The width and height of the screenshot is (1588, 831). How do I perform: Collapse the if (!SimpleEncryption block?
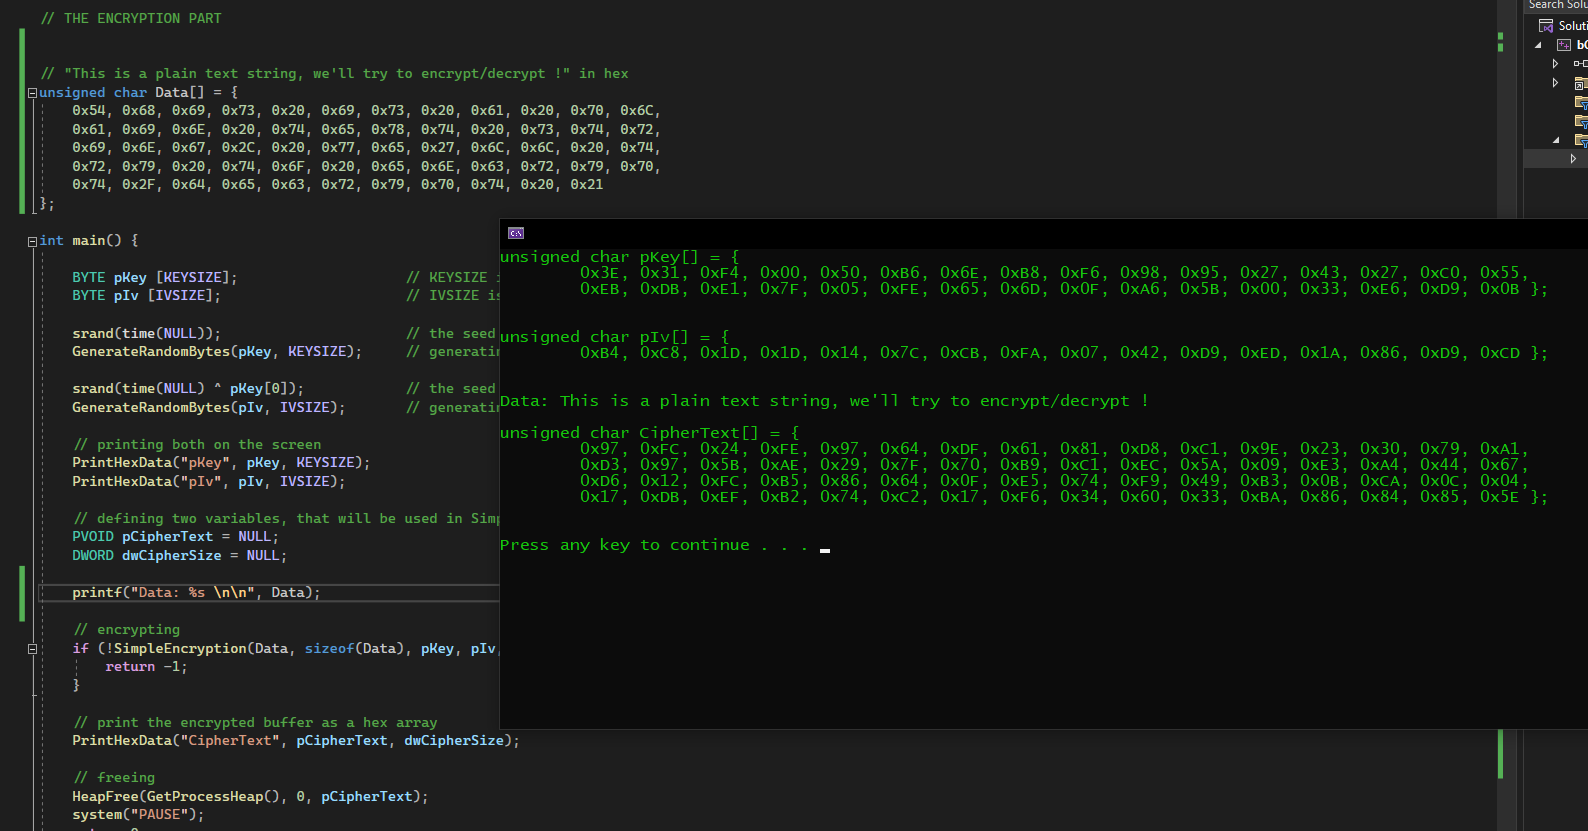[32, 649]
